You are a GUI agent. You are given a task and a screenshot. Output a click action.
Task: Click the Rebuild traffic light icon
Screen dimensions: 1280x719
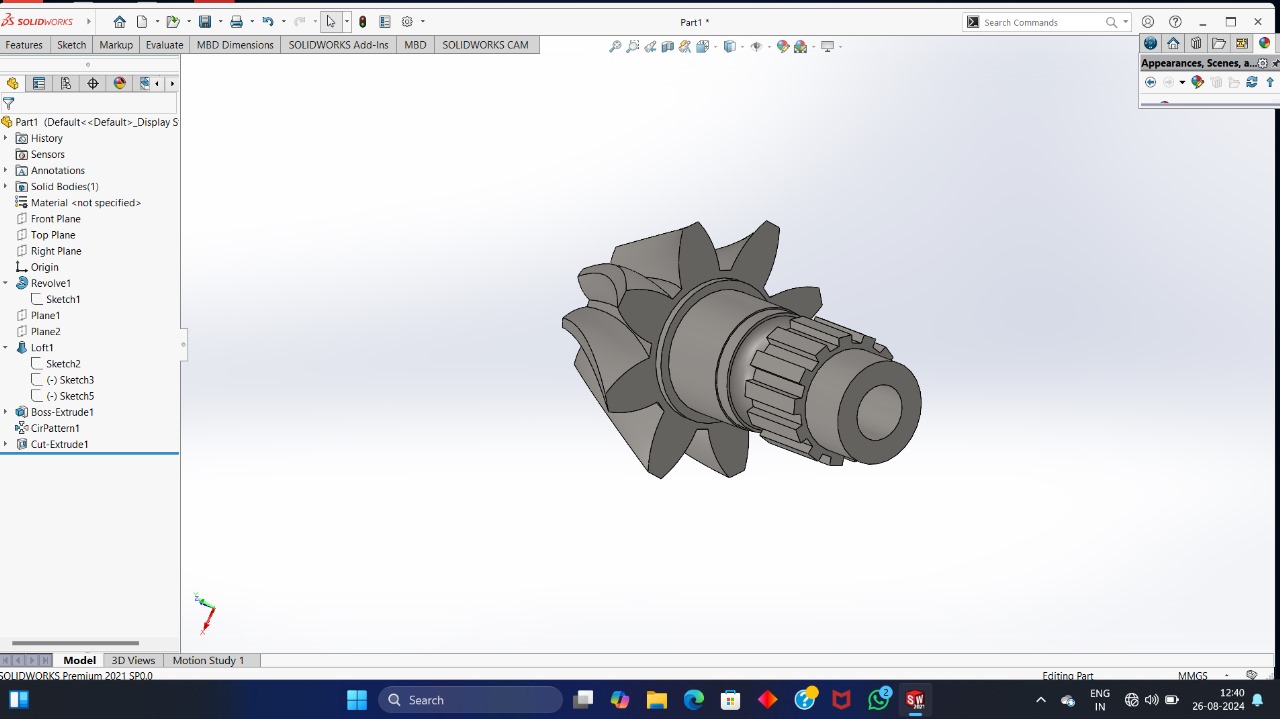click(x=362, y=22)
